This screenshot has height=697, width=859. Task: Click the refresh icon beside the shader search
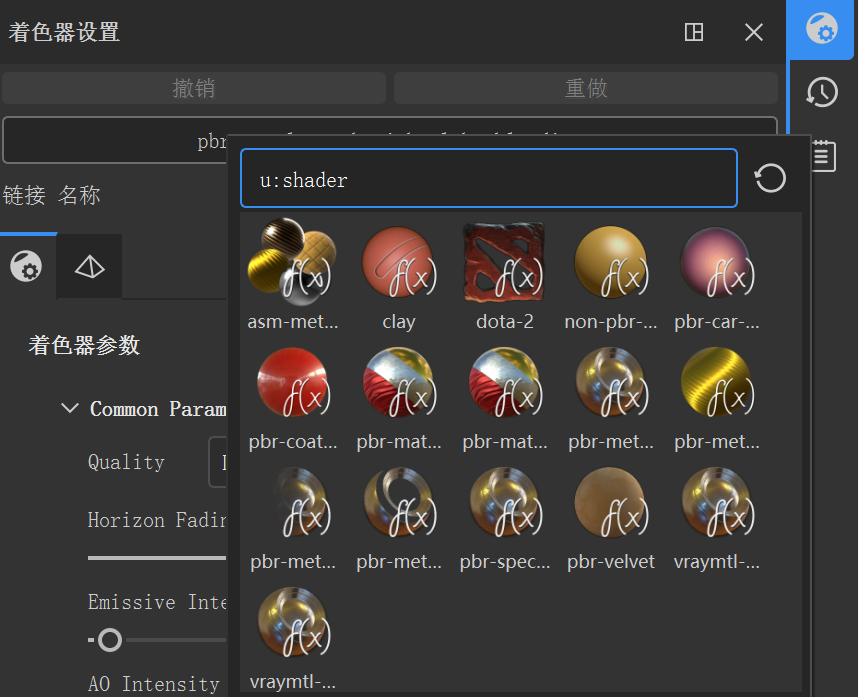click(x=770, y=177)
